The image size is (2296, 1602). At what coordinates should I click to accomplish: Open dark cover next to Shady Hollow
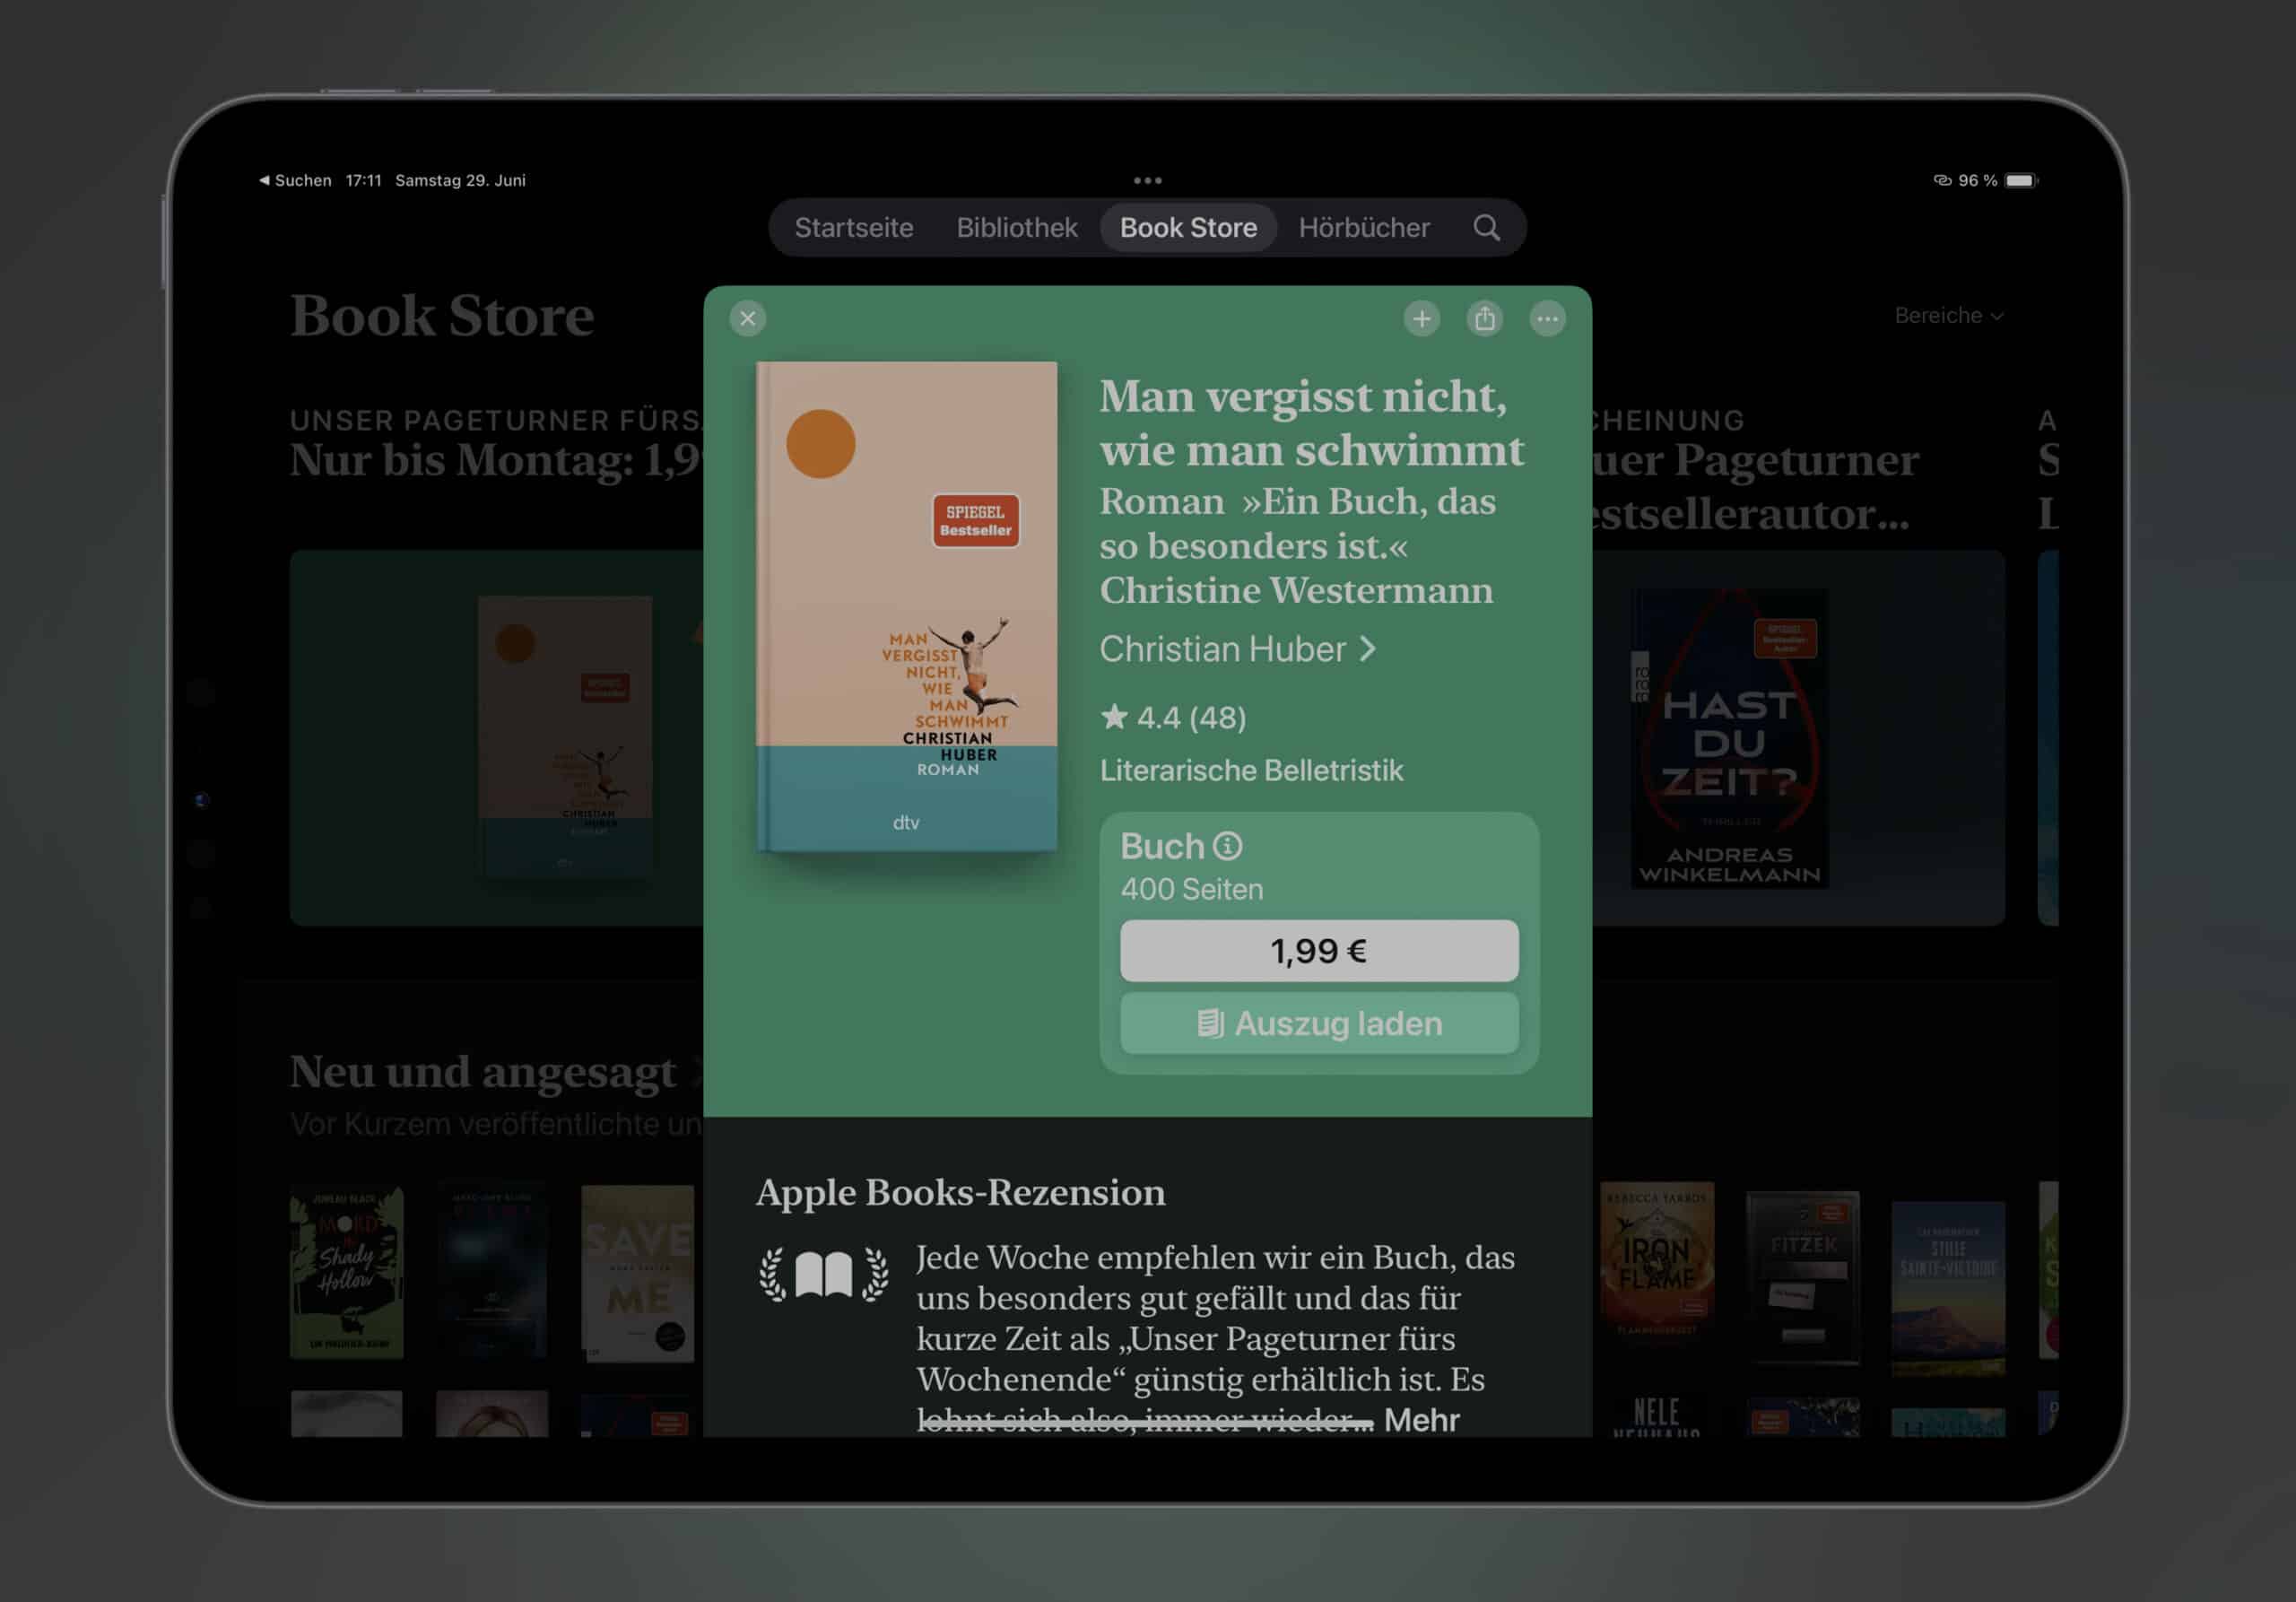coord(491,1270)
